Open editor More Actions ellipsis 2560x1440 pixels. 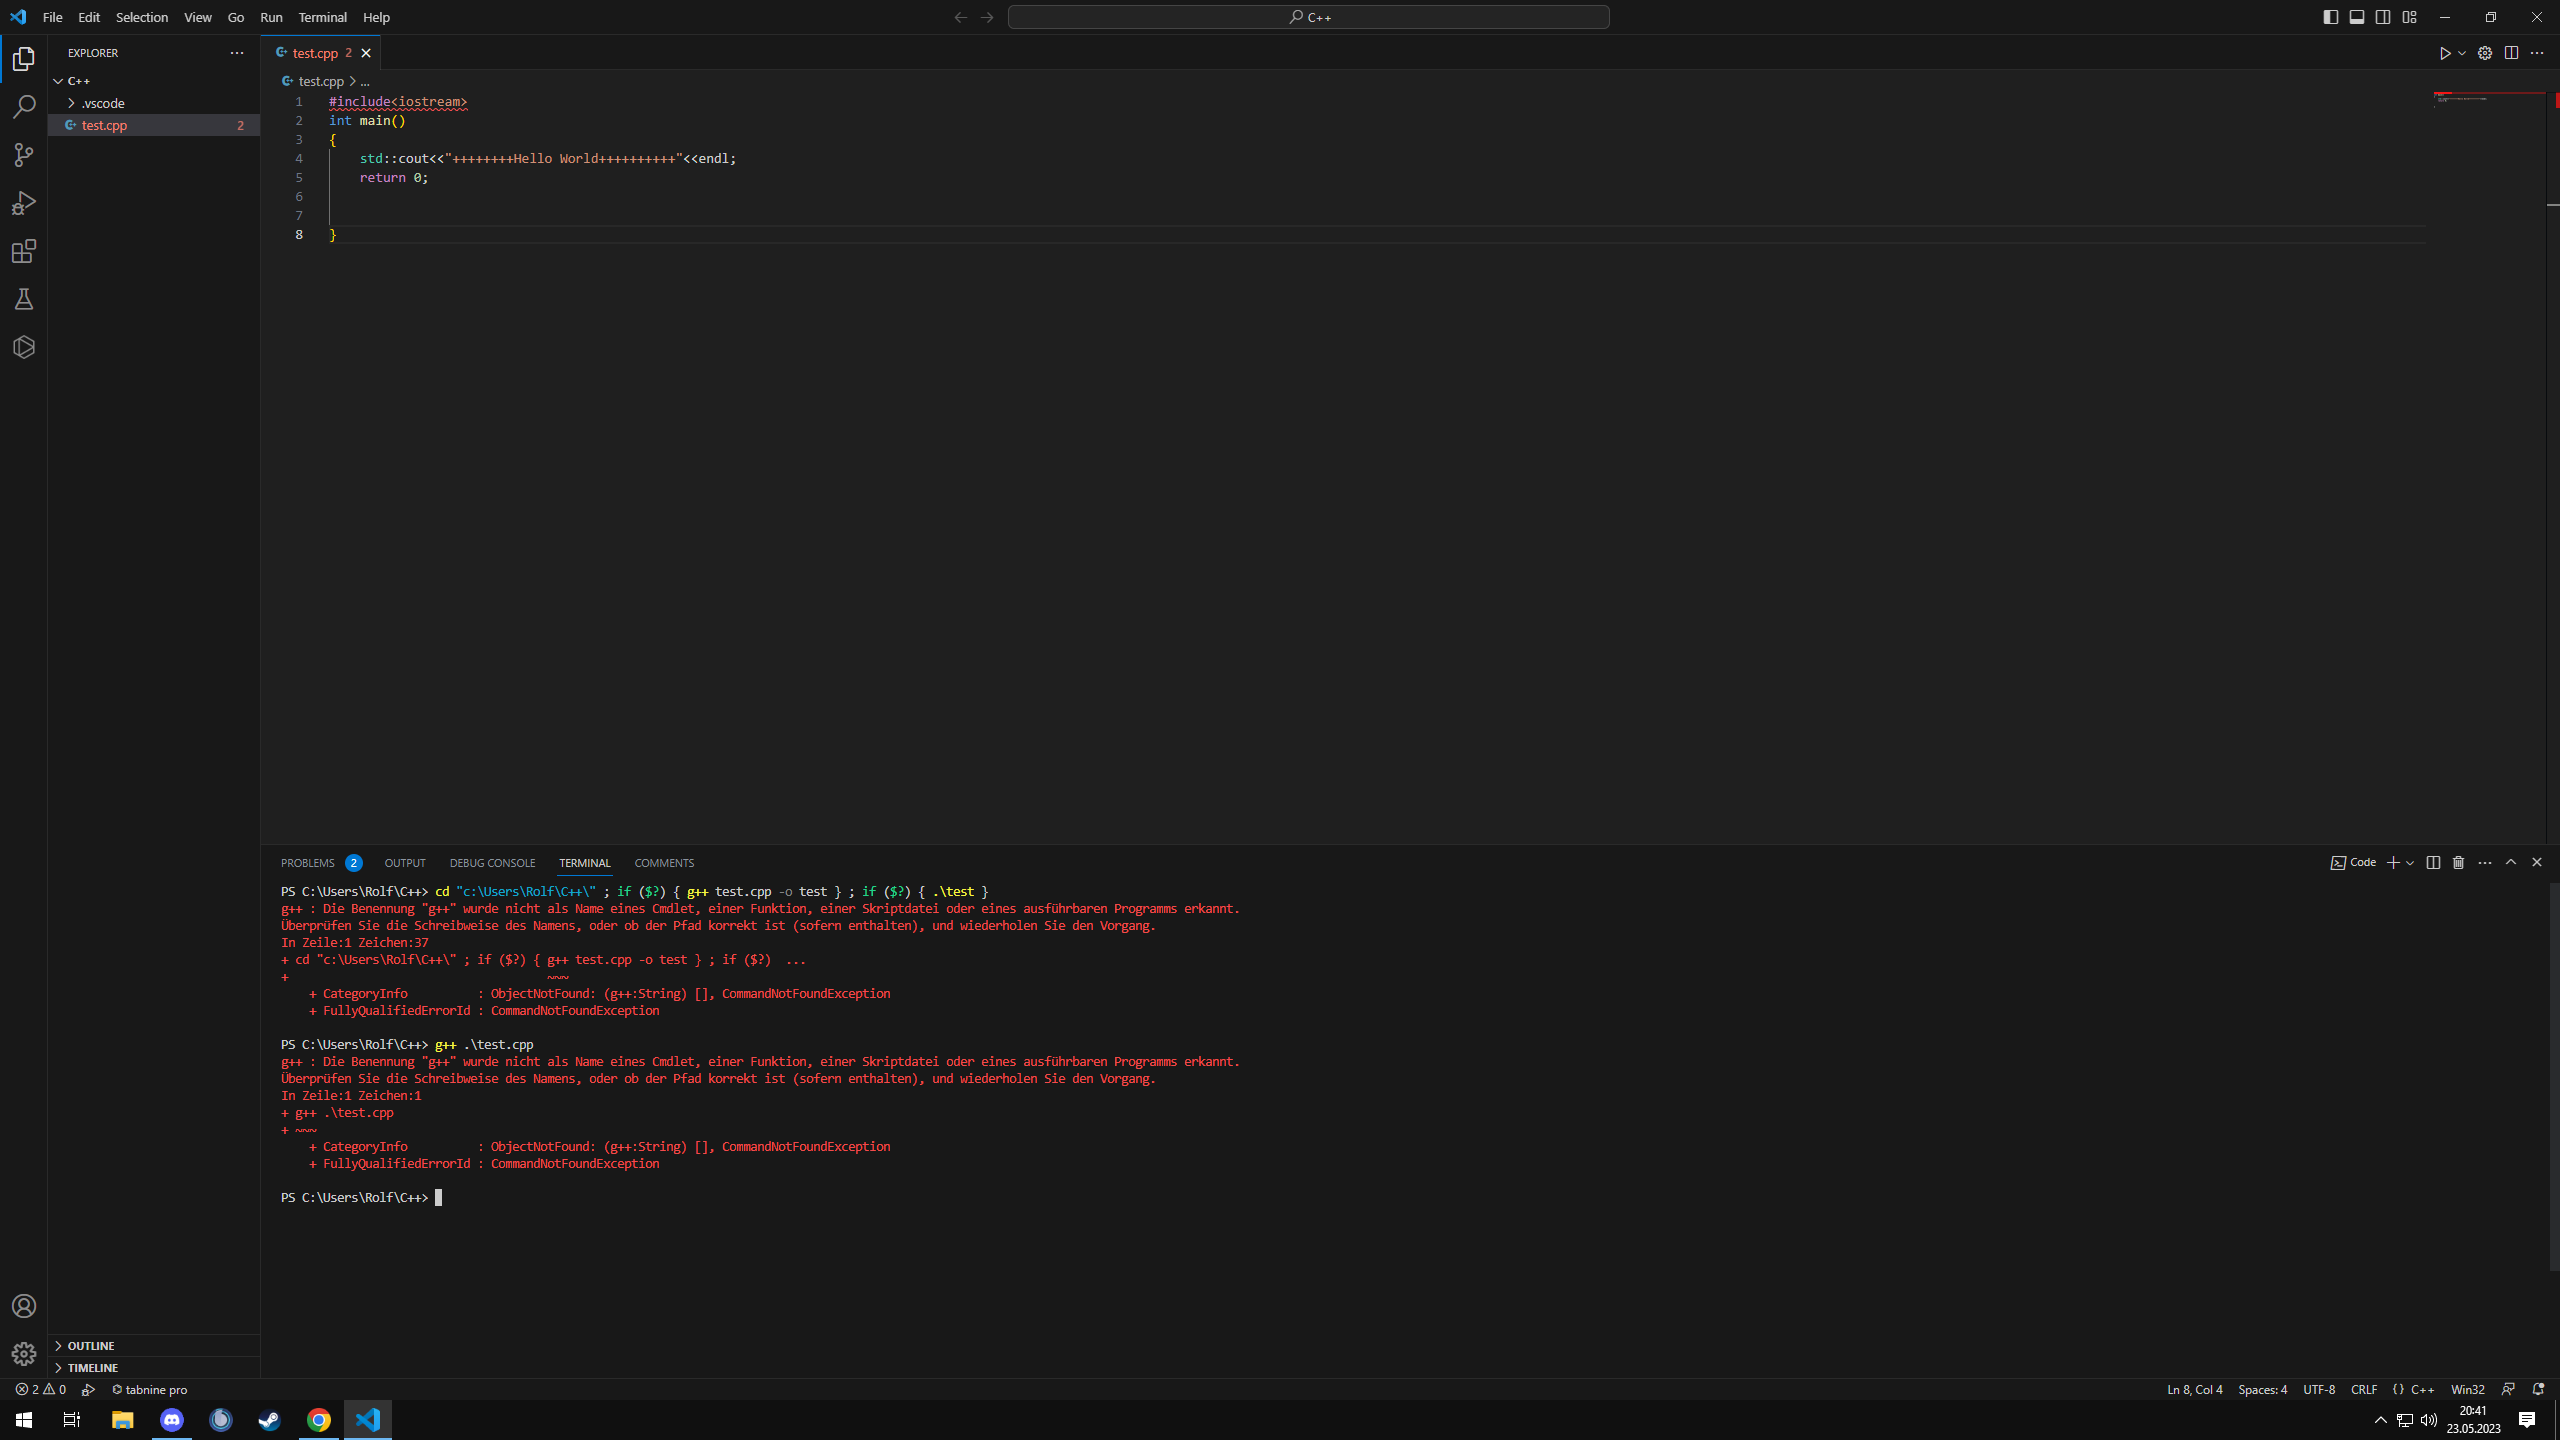pyautogui.click(x=2537, y=53)
